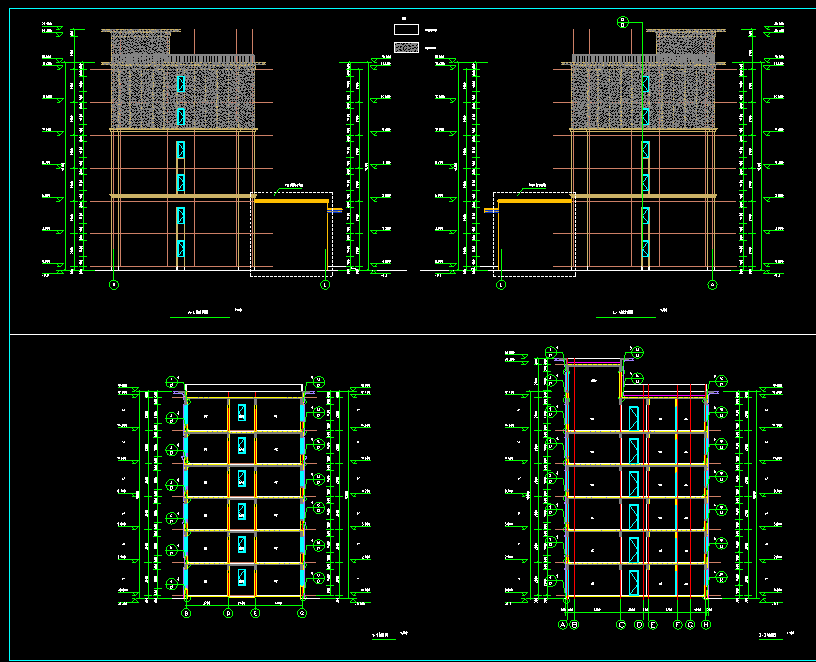816x662 pixels.
Task: Select the hatched legend swatch at top center
Action: tap(406, 47)
